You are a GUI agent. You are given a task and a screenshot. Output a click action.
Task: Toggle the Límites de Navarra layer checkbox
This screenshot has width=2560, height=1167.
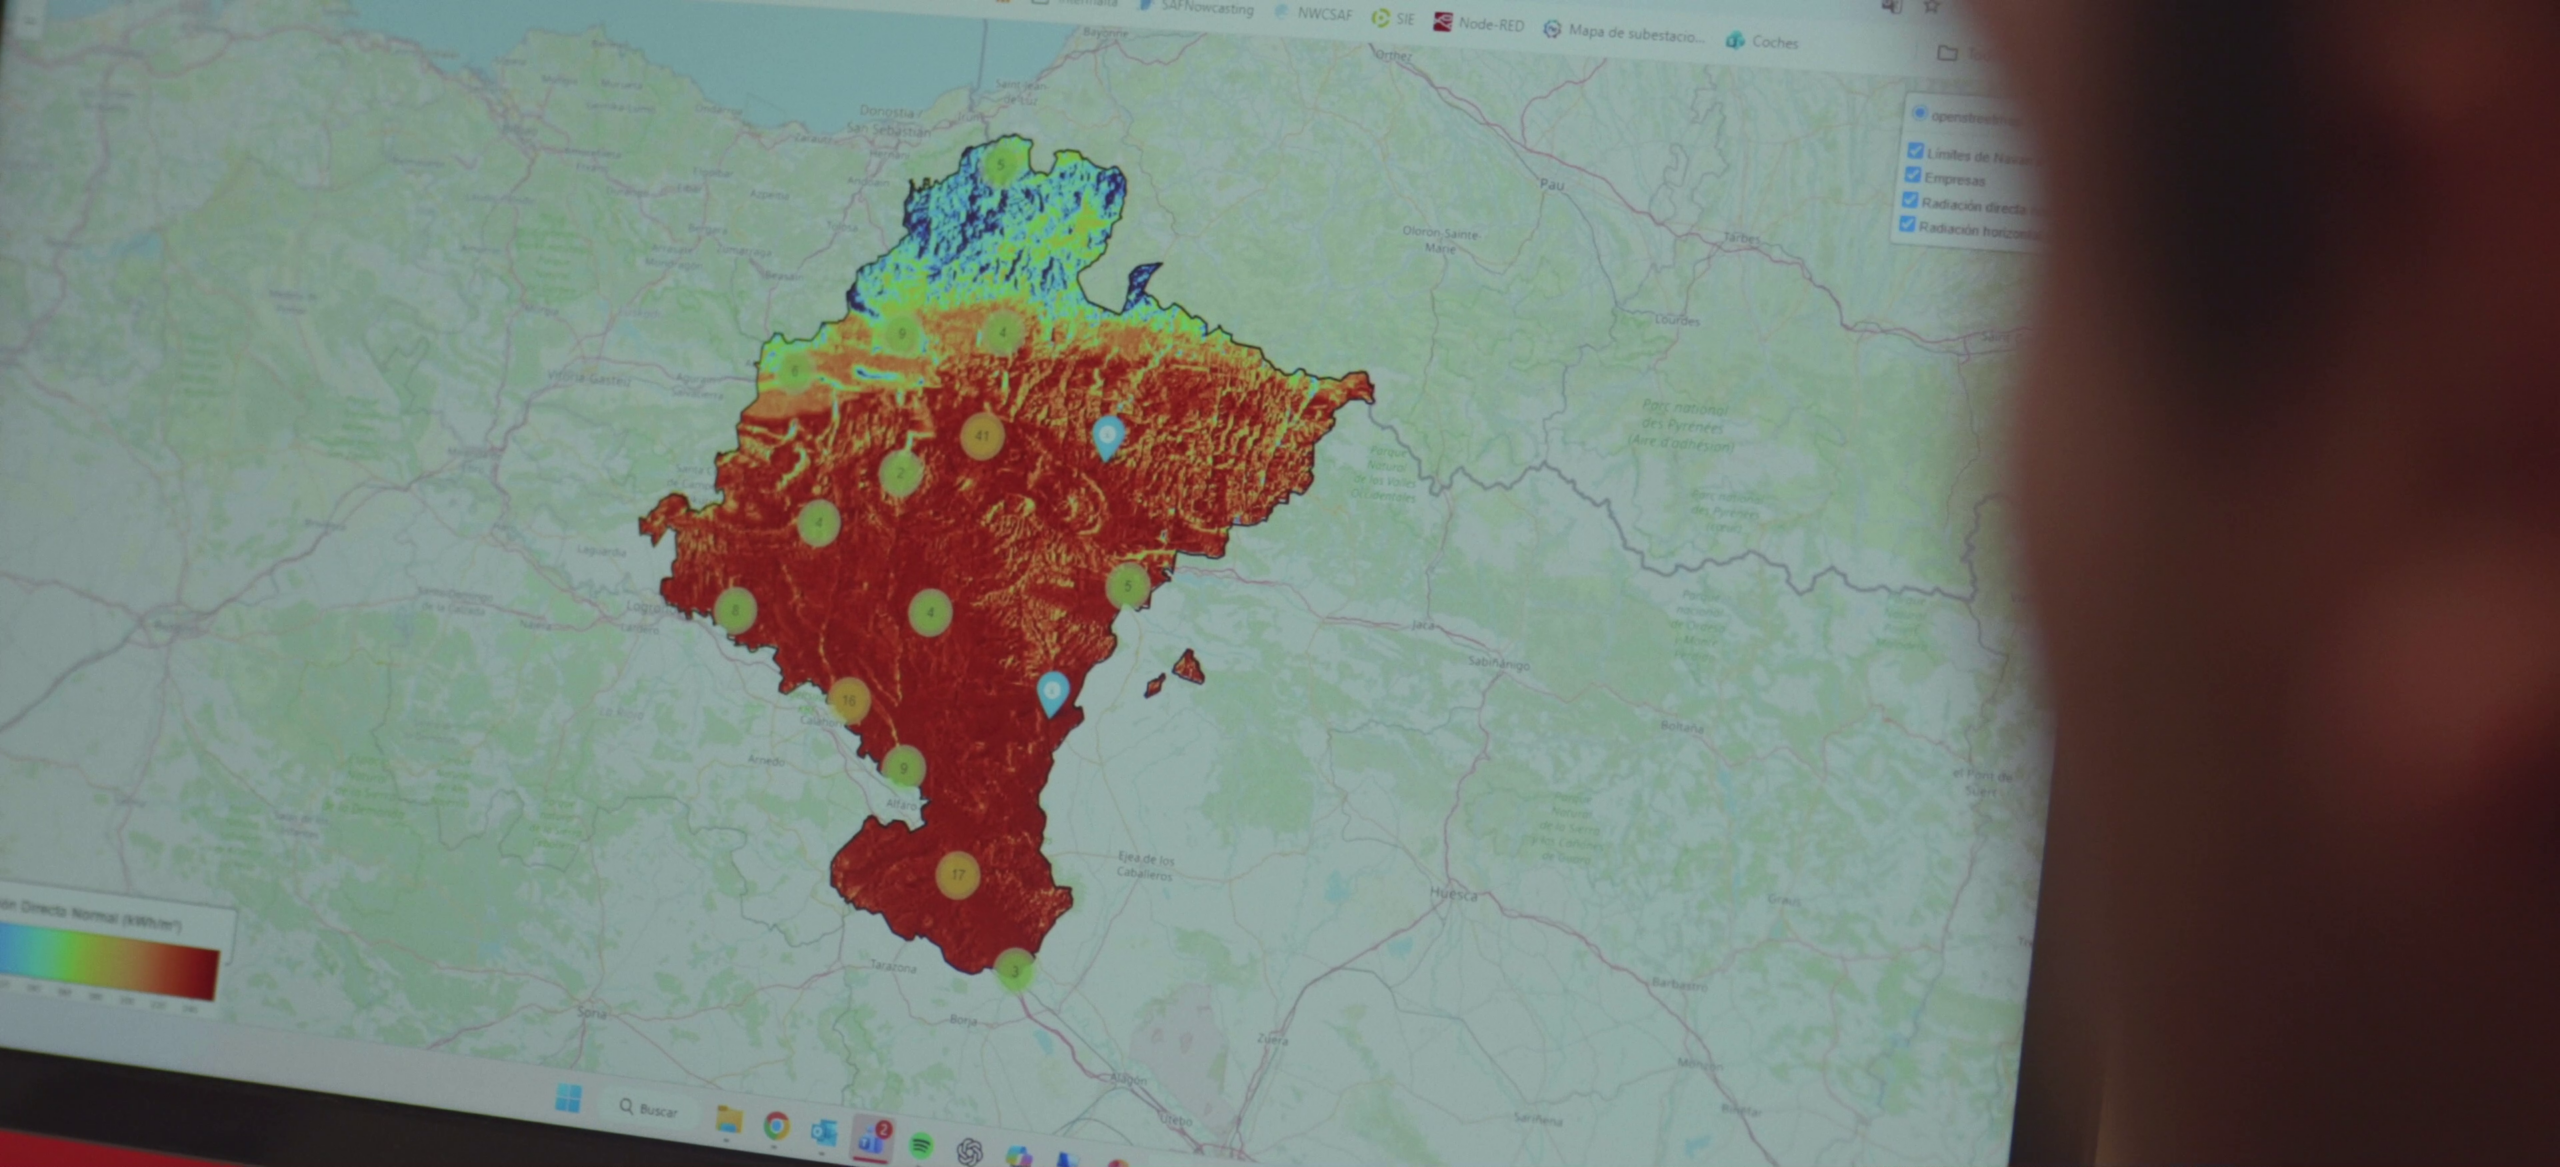pyautogui.click(x=1915, y=151)
